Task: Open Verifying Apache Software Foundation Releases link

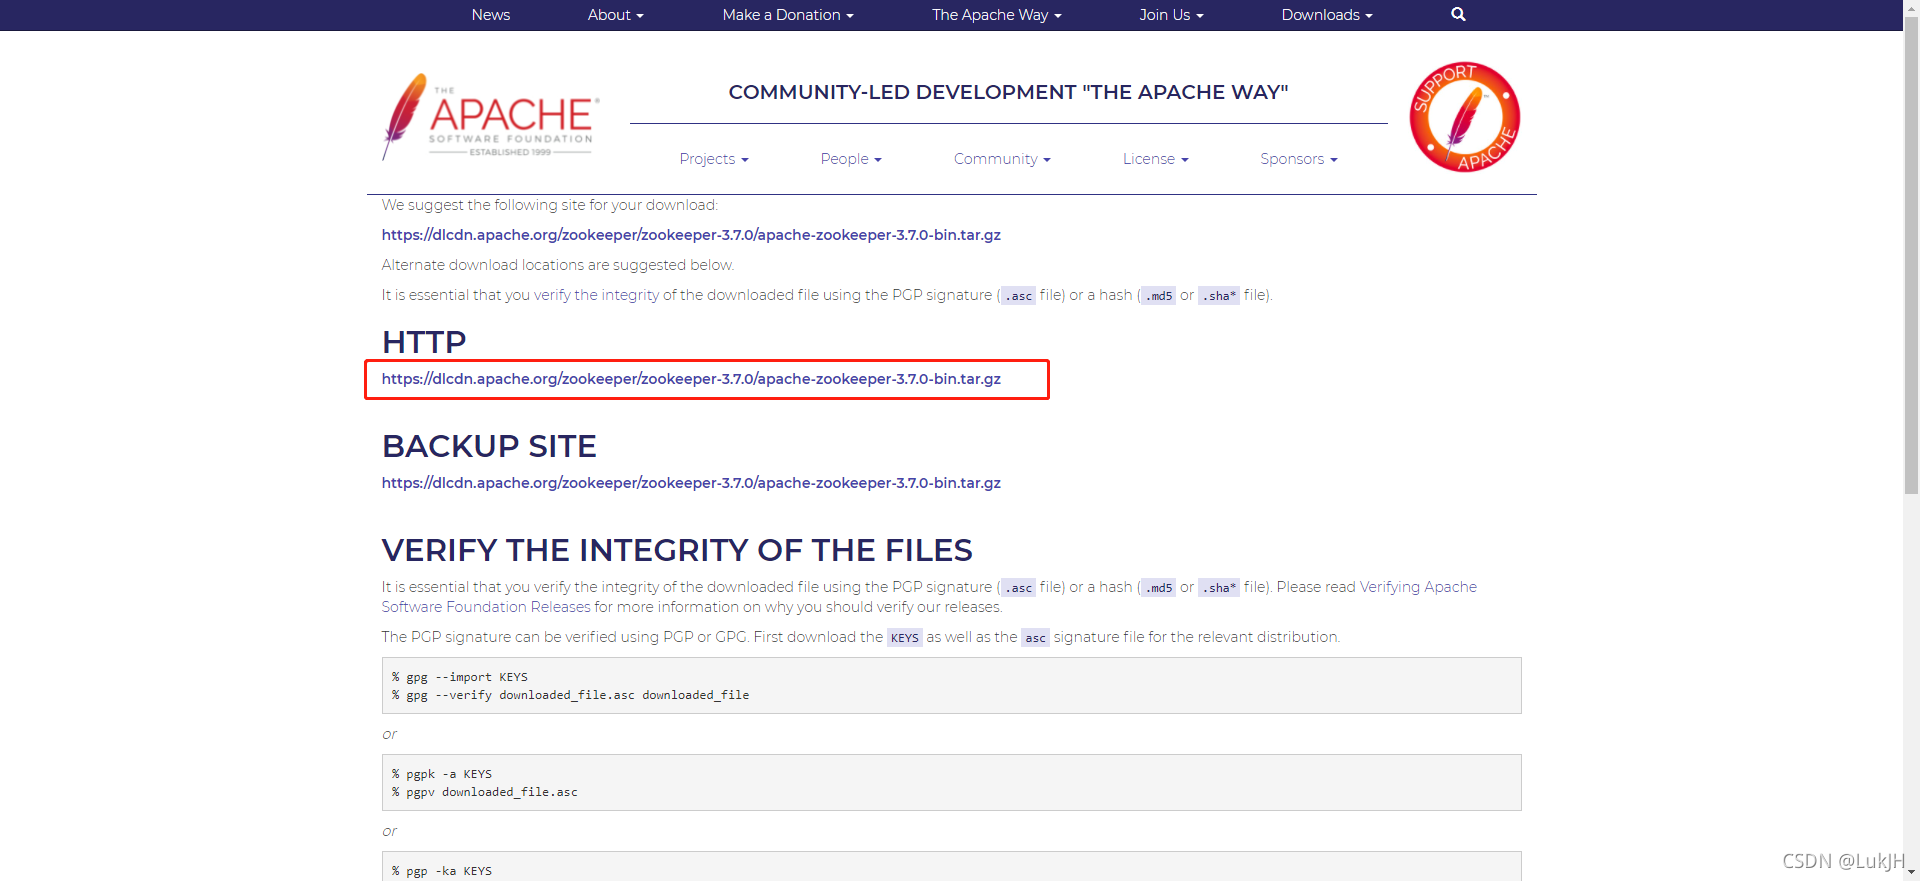Action: point(929,597)
